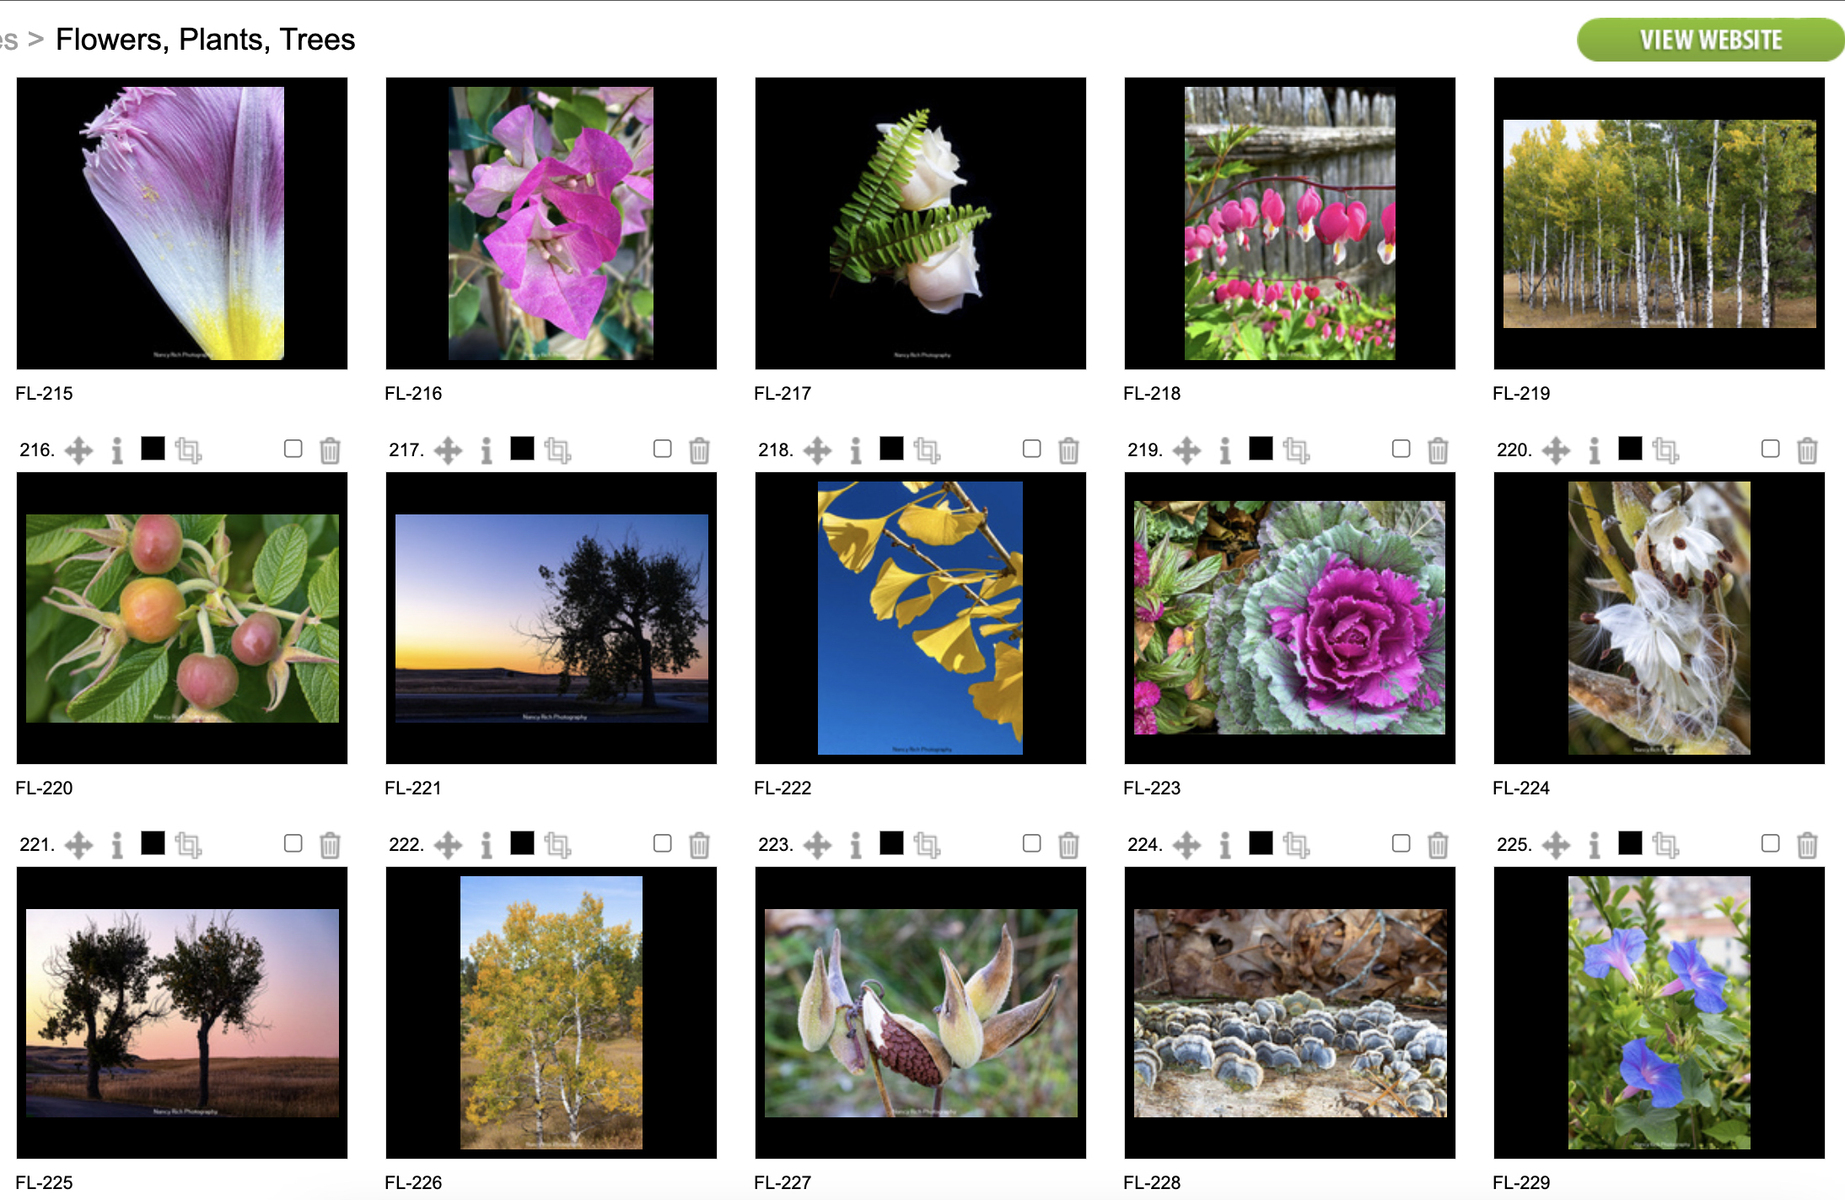
Task: Click the crop icon for image 223
Action: click(x=927, y=846)
